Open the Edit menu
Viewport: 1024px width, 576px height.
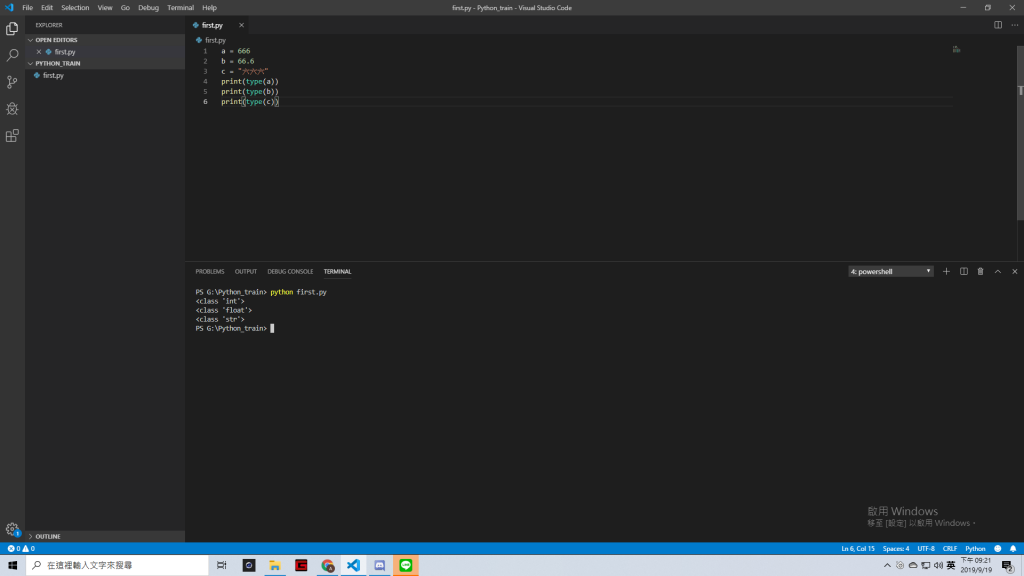pyautogui.click(x=47, y=8)
